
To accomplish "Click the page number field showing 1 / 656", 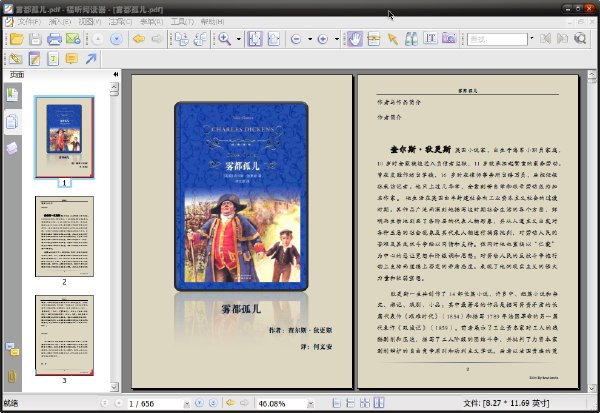I will pos(155,403).
